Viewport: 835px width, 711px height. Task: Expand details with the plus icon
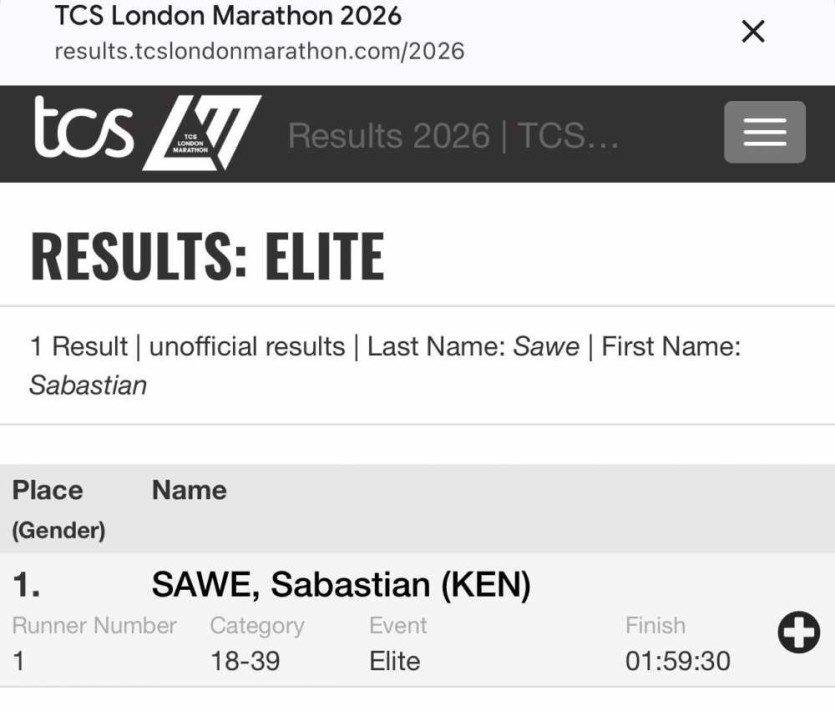[798, 633]
